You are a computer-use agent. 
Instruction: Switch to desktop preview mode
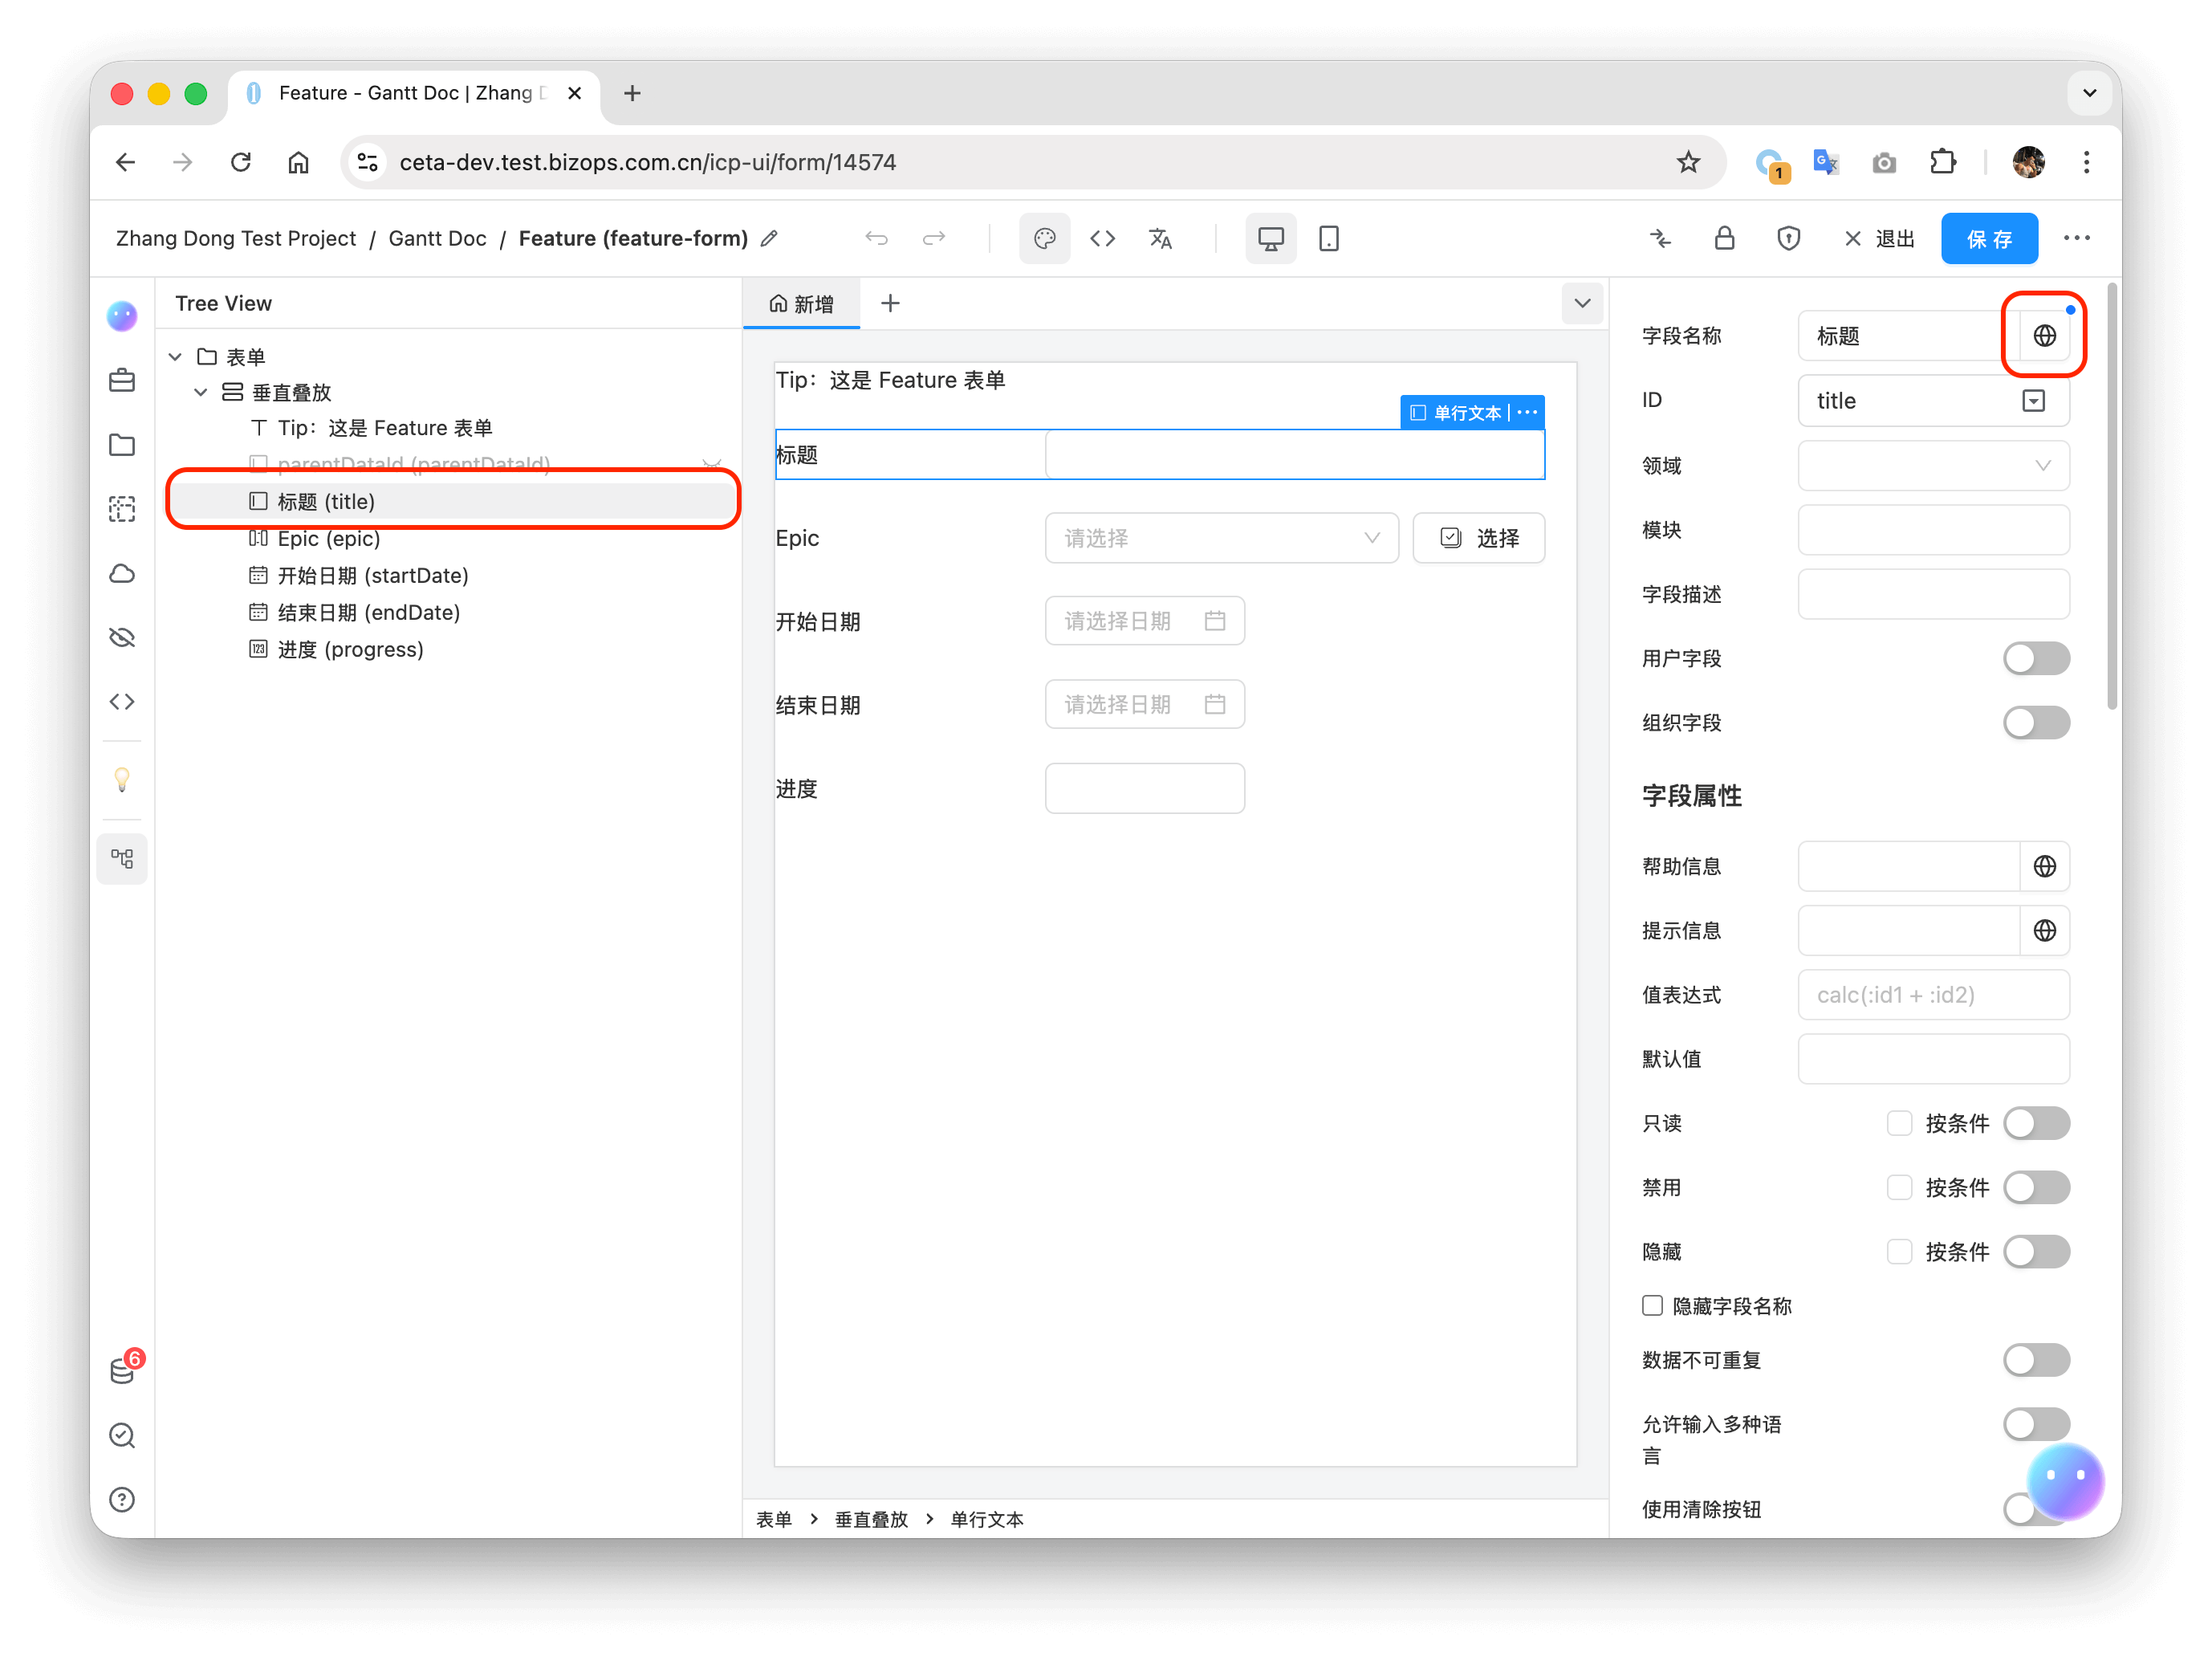1270,238
